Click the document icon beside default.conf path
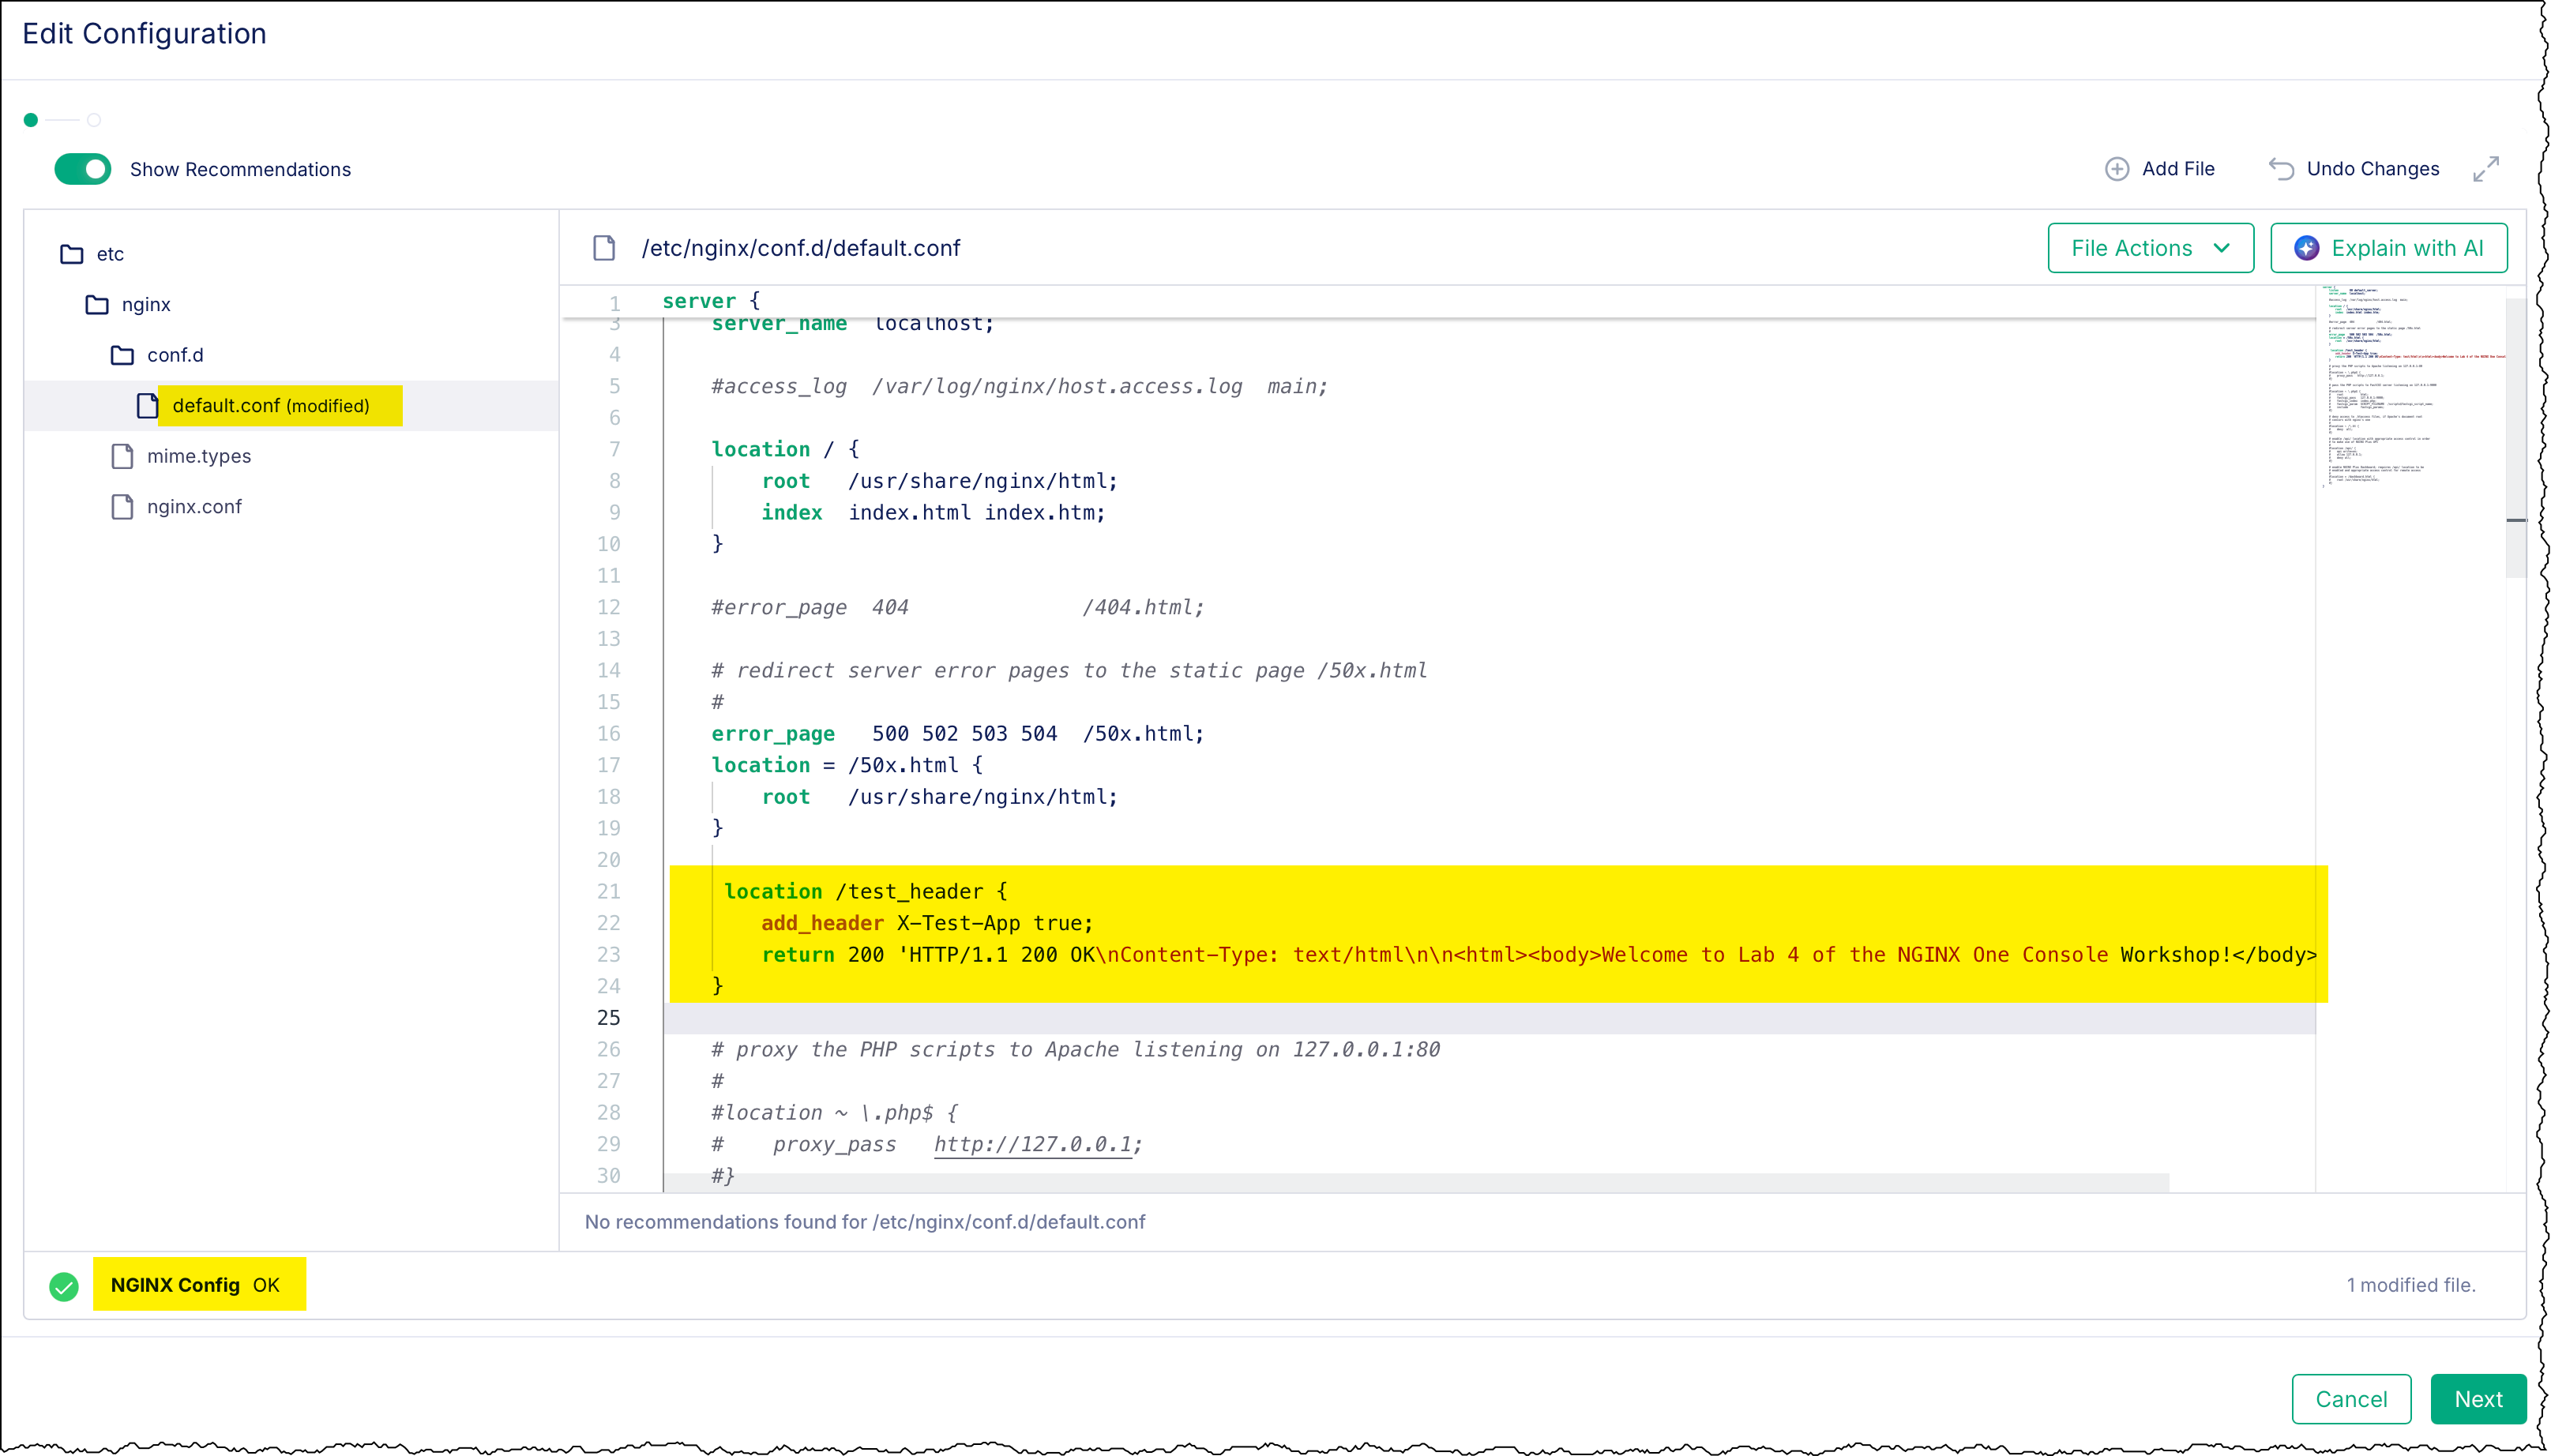The image size is (2551, 1456). [604, 248]
